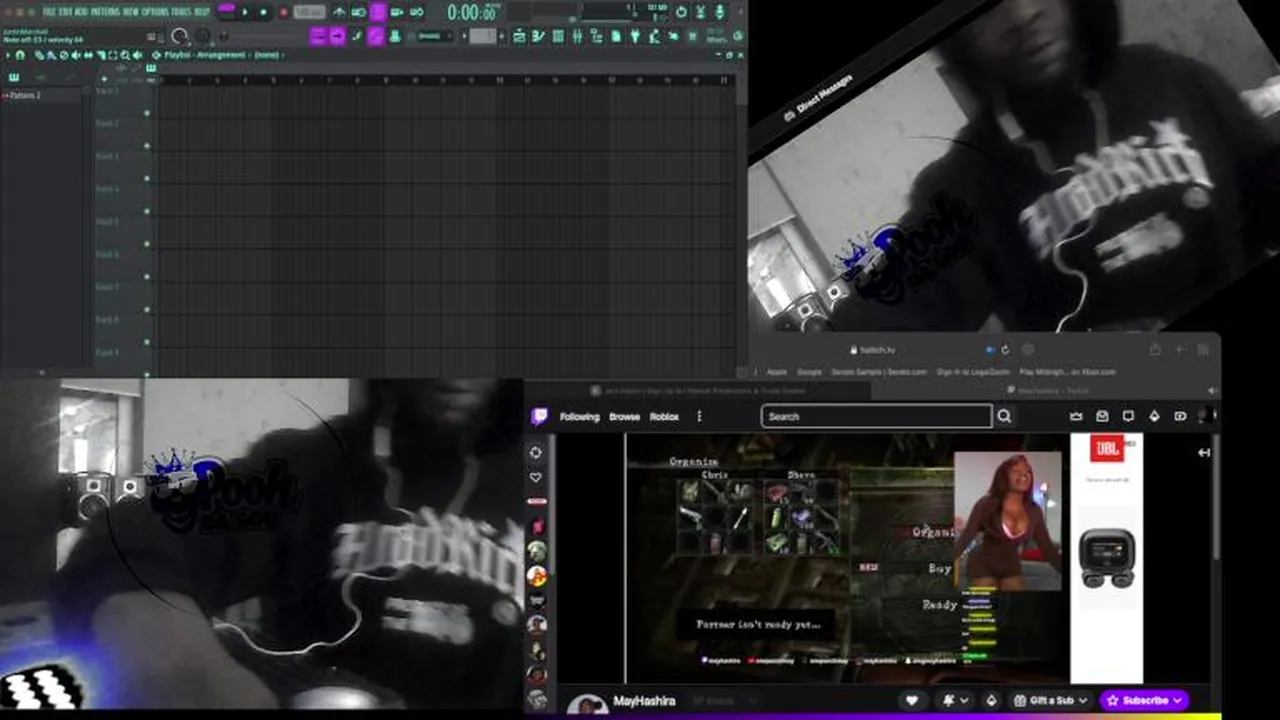
Task: Click the Playlist Arrangement breadcrumb label
Action: (205, 55)
